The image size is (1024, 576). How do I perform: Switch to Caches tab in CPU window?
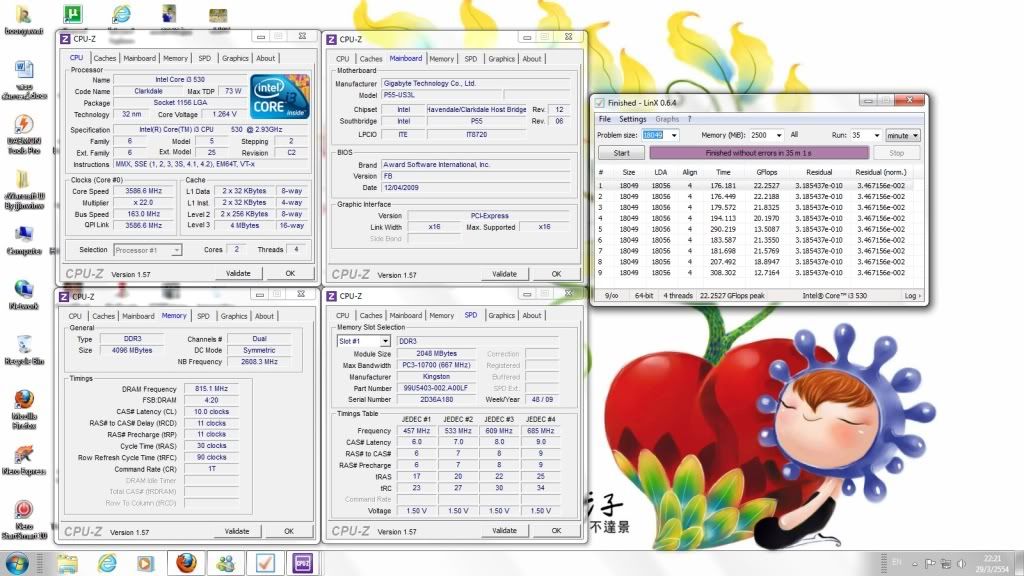coord(104,58)
